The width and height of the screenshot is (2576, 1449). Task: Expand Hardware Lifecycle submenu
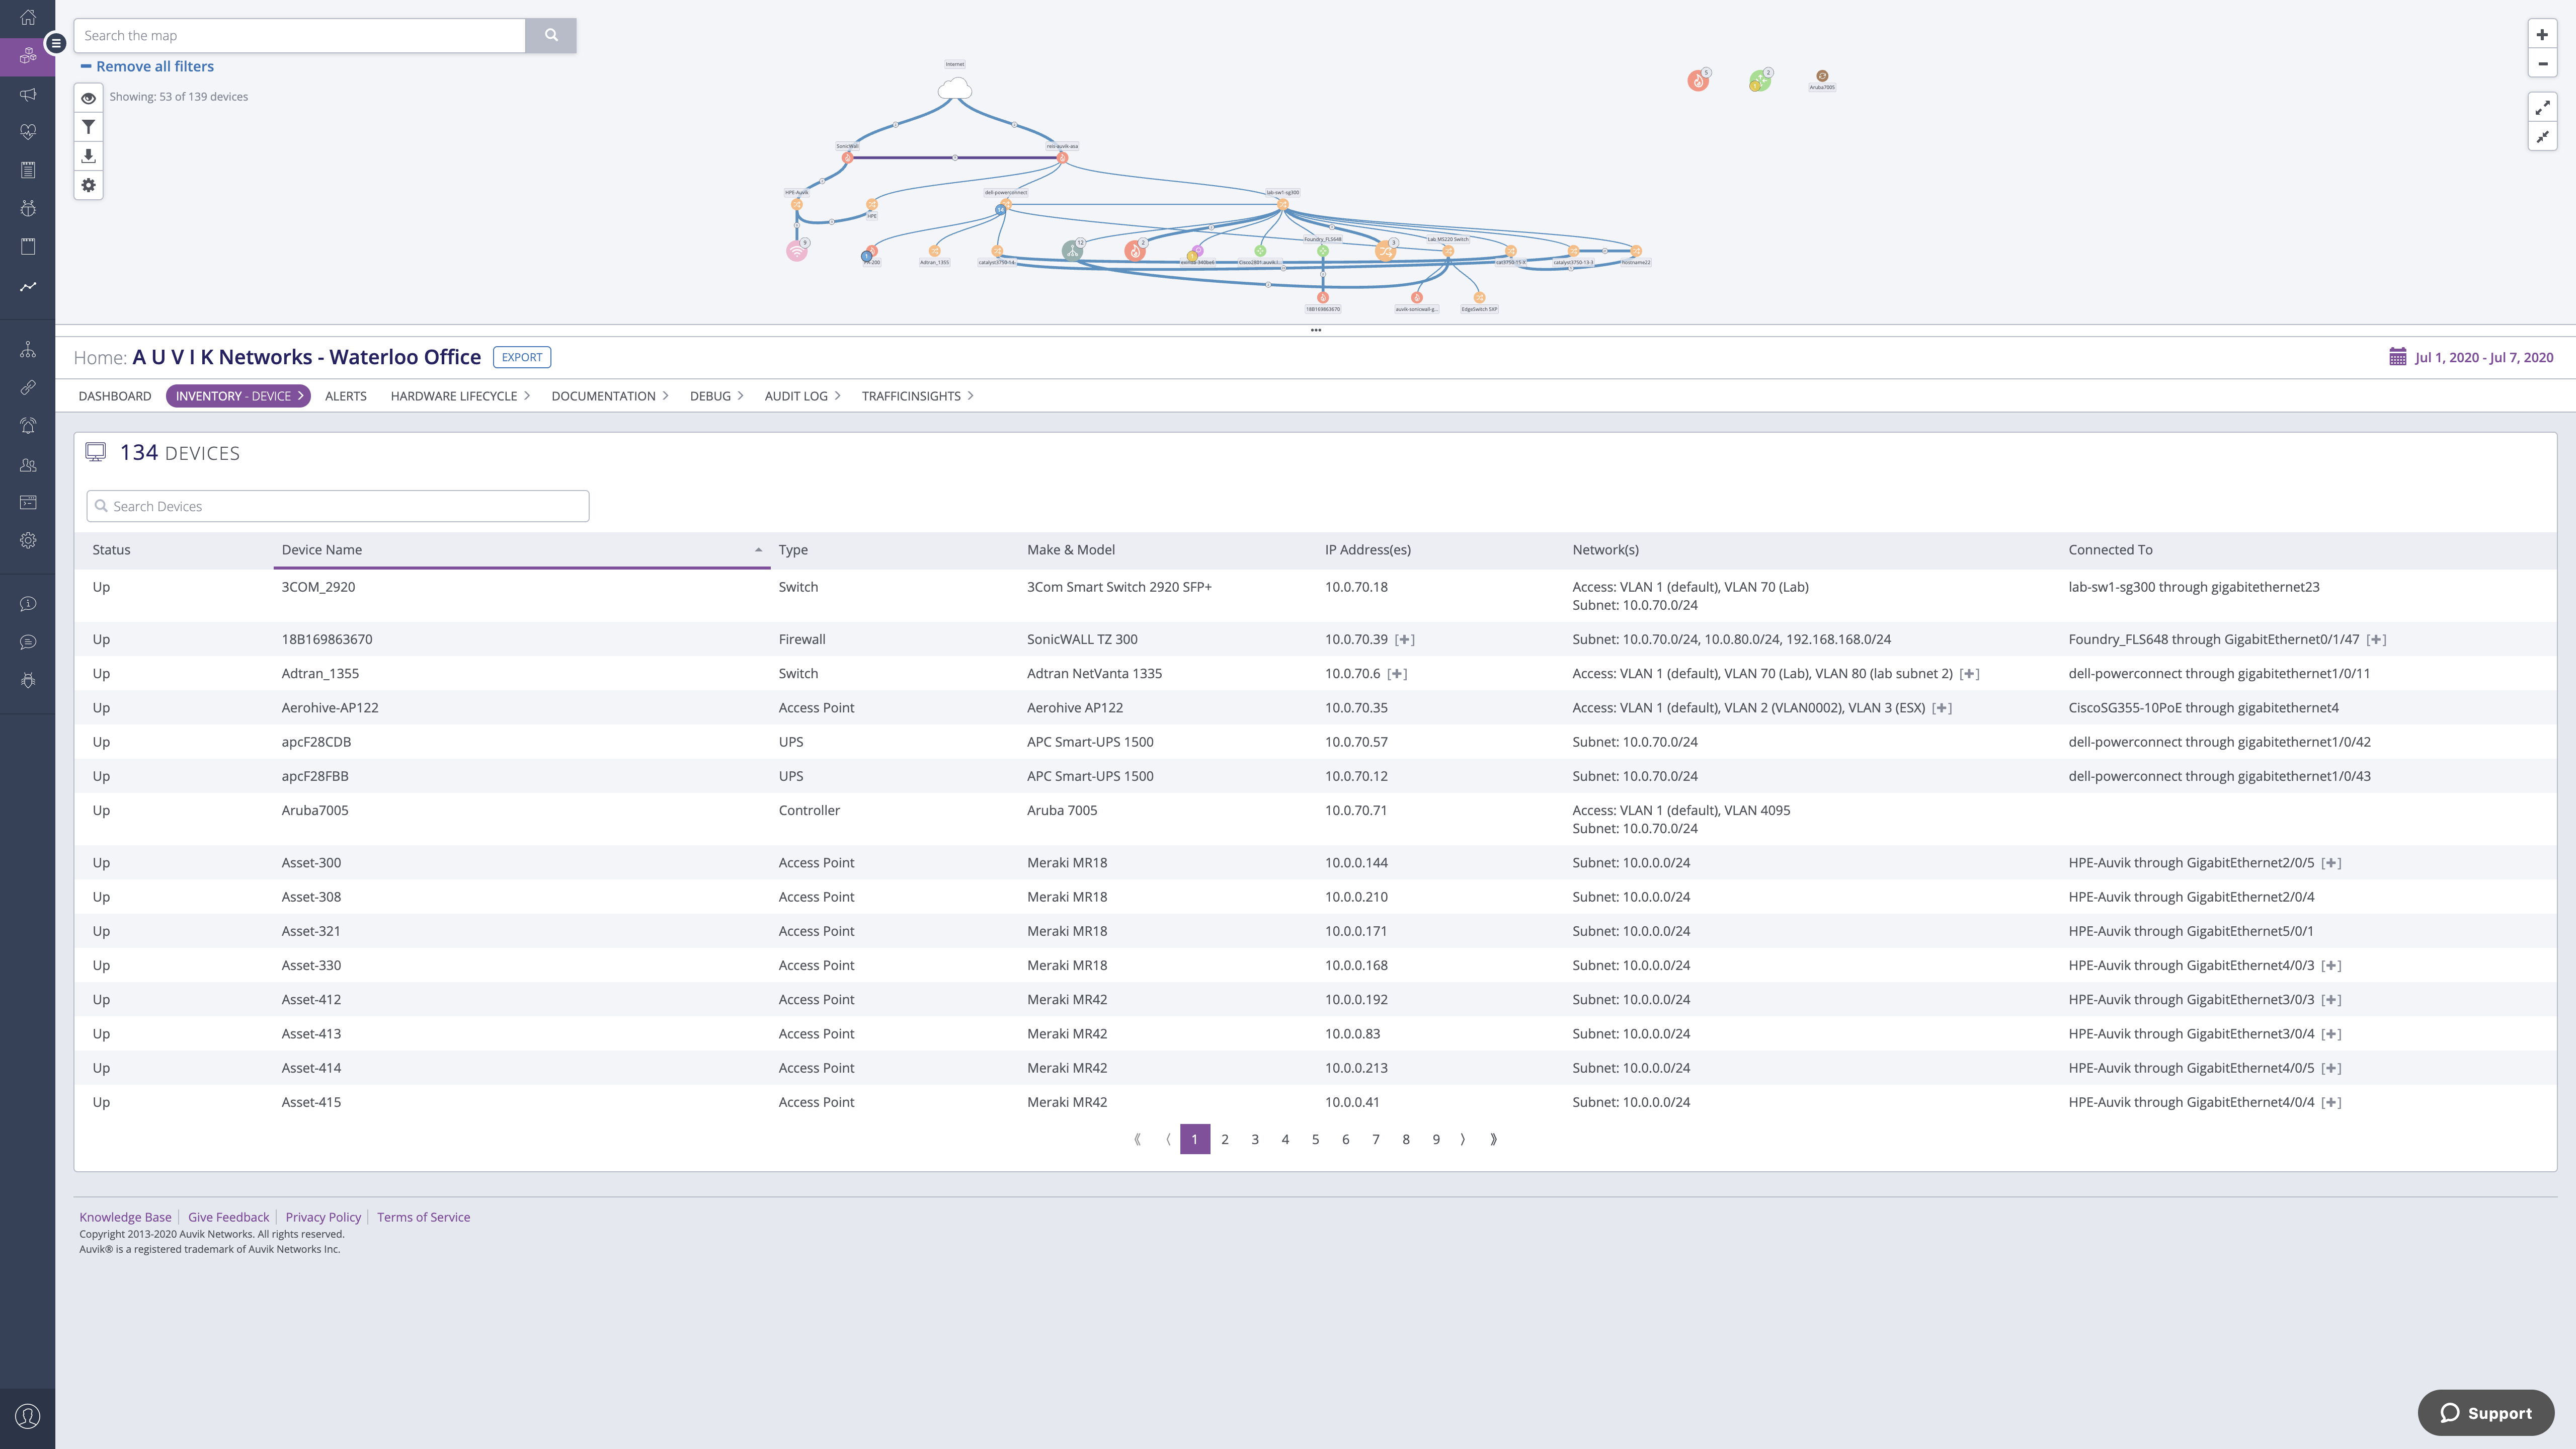click(527, 396)
